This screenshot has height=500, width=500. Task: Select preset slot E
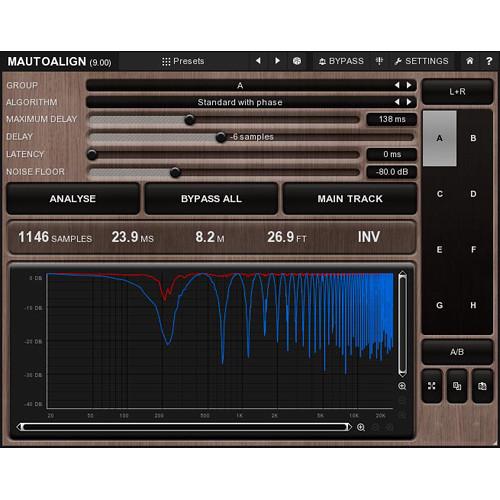click(440, 250)
